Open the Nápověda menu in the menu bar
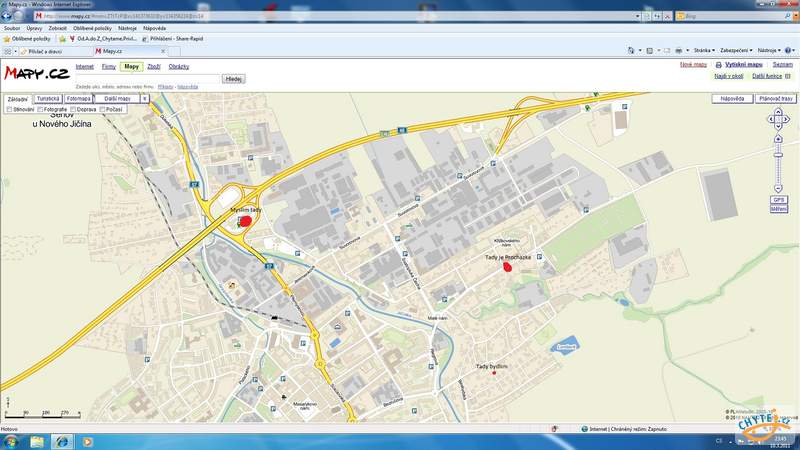800x450 pixels. [154, 29]
